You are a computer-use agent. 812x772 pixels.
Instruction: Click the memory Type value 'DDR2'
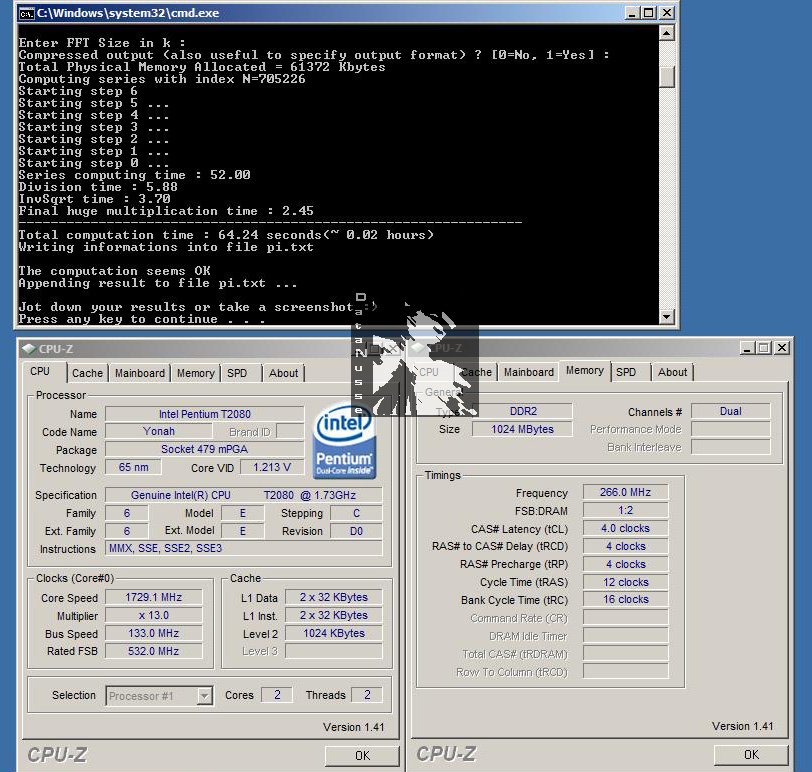point(523,411)
